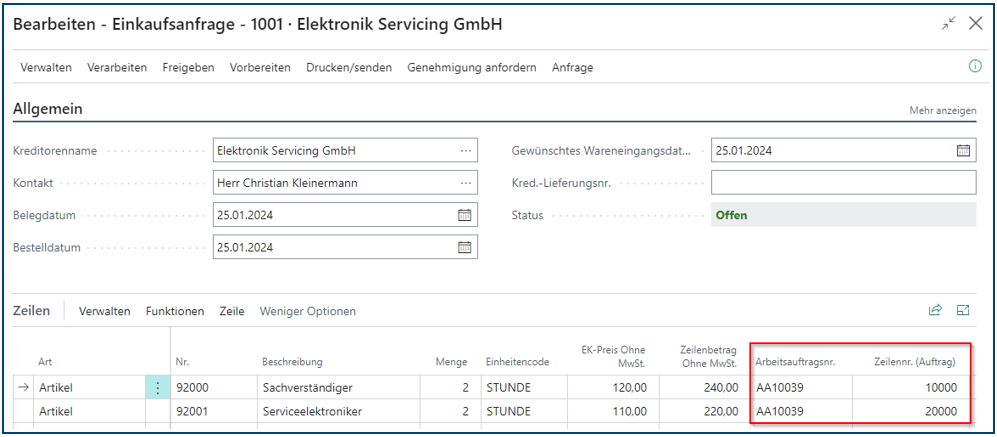
Task: Open the info pane icon
Action: point(975,66)
